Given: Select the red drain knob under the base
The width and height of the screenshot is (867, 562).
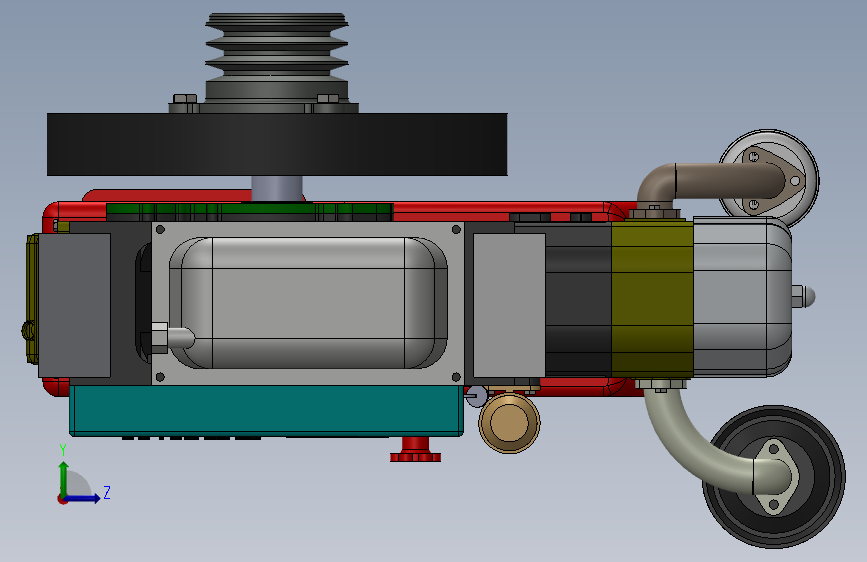Looking at the screenshot, I should pyautogui.click(x=416, y=449).
